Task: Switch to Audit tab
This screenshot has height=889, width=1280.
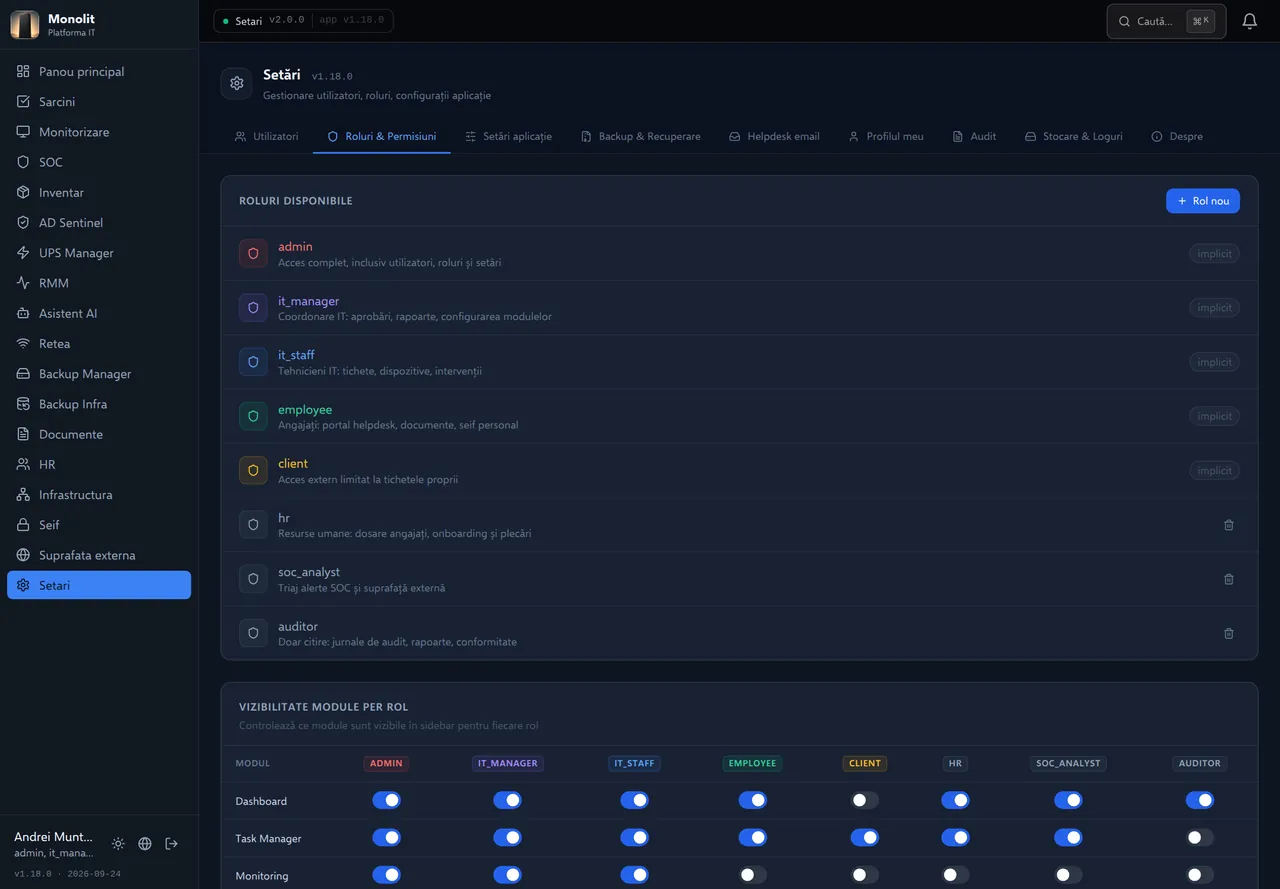Action: [x=974, y=136]
